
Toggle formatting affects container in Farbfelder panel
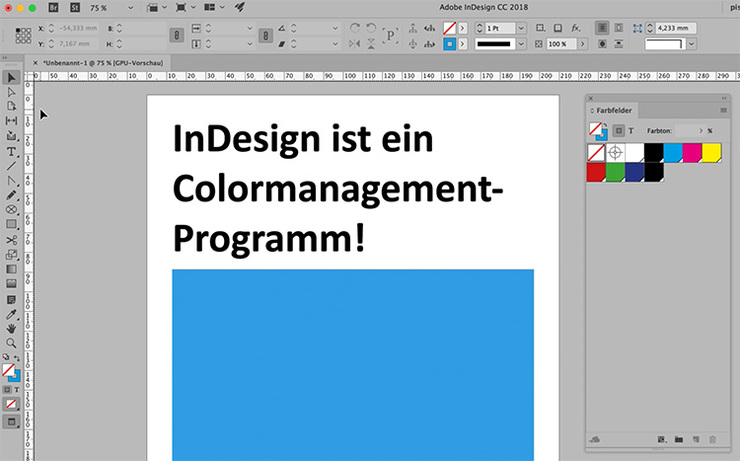618,131
